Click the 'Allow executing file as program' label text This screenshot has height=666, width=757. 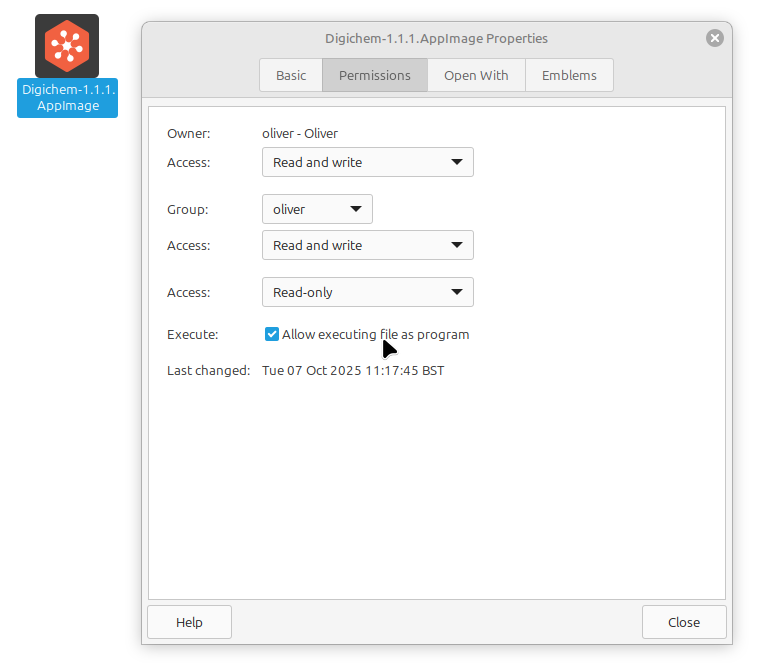click(375, 334)
